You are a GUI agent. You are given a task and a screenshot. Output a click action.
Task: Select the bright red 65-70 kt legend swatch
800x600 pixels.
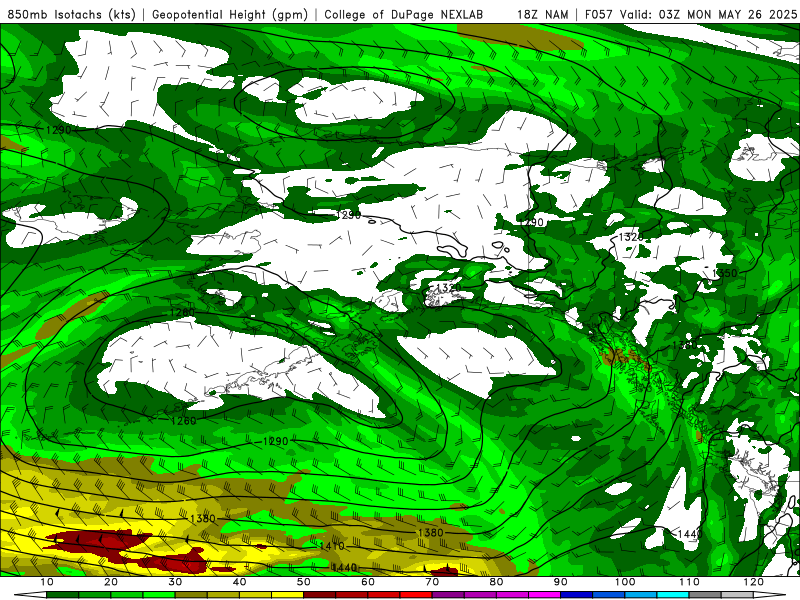(416, 595)
